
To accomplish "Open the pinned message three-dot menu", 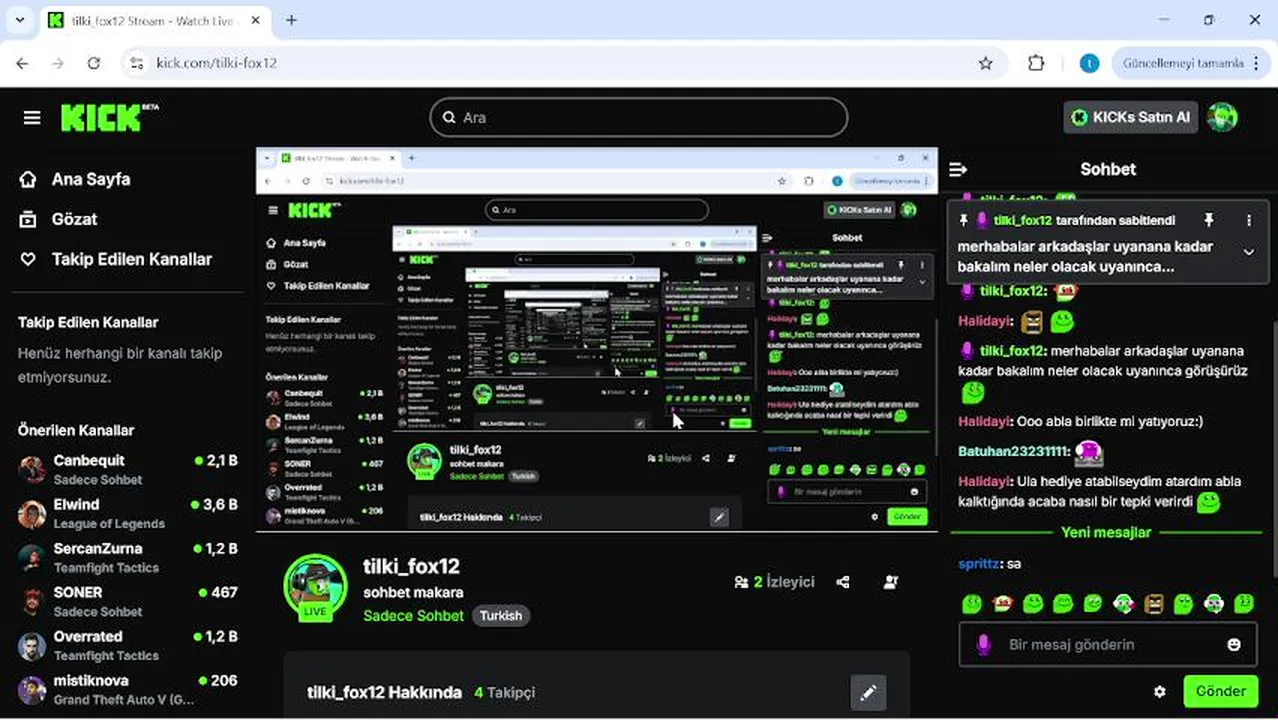I will pos(1248,220).
